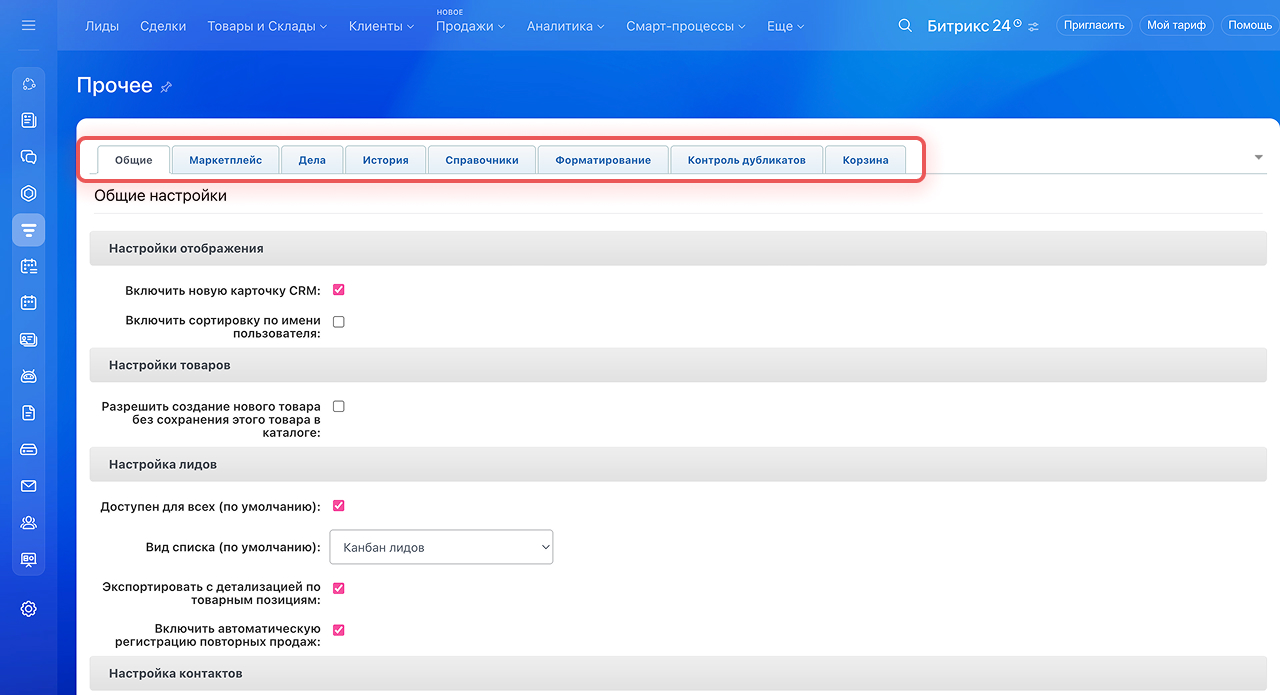Open the CRM funnel icon in sidebar

[x=28, y=230]
